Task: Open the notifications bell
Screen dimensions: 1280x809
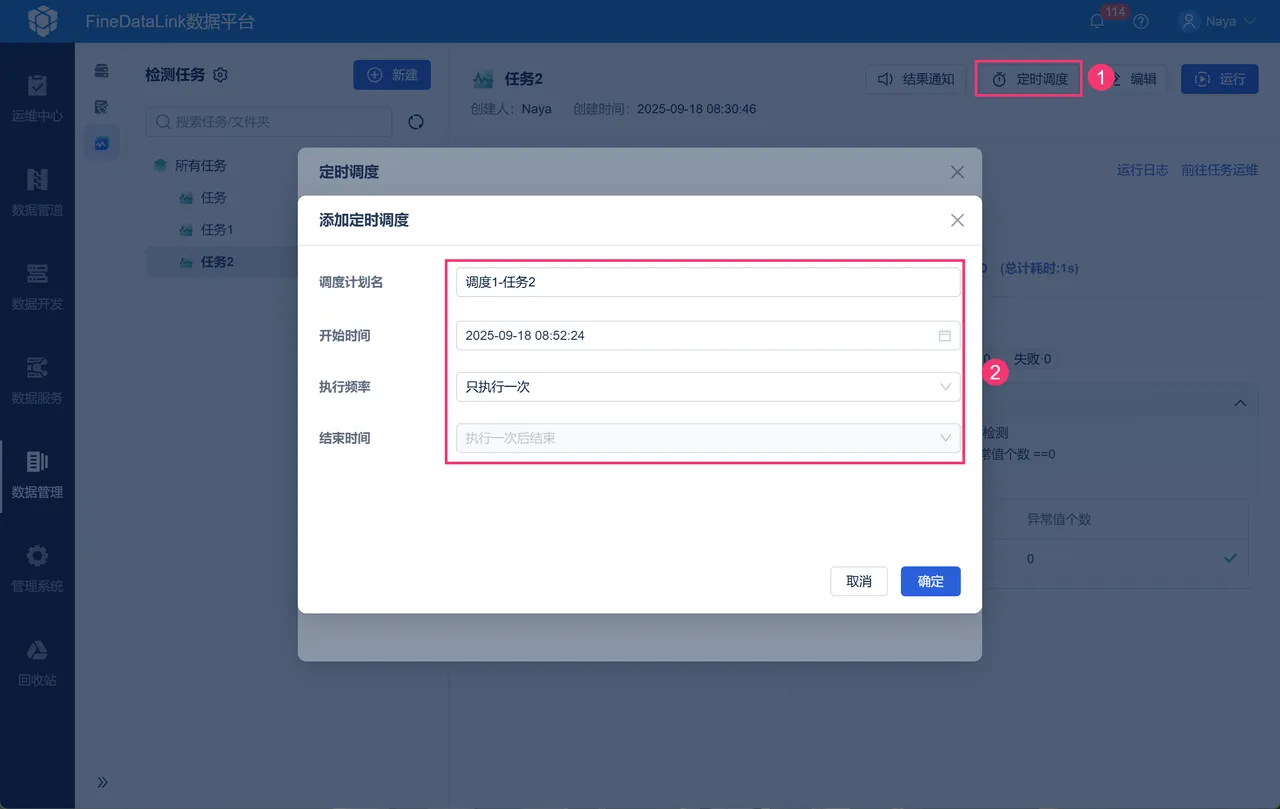Action: (x=1097, y=21)
